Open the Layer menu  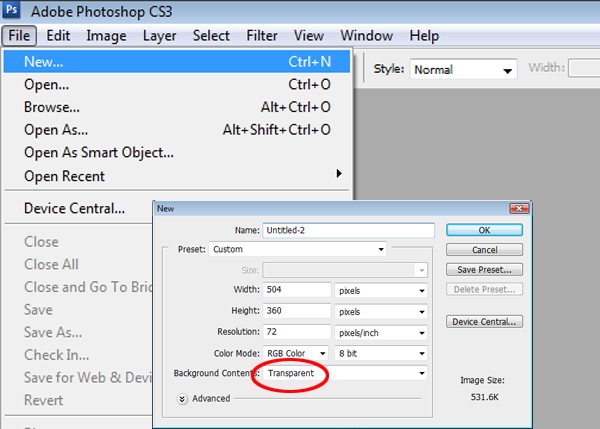(x=159, y=36)
